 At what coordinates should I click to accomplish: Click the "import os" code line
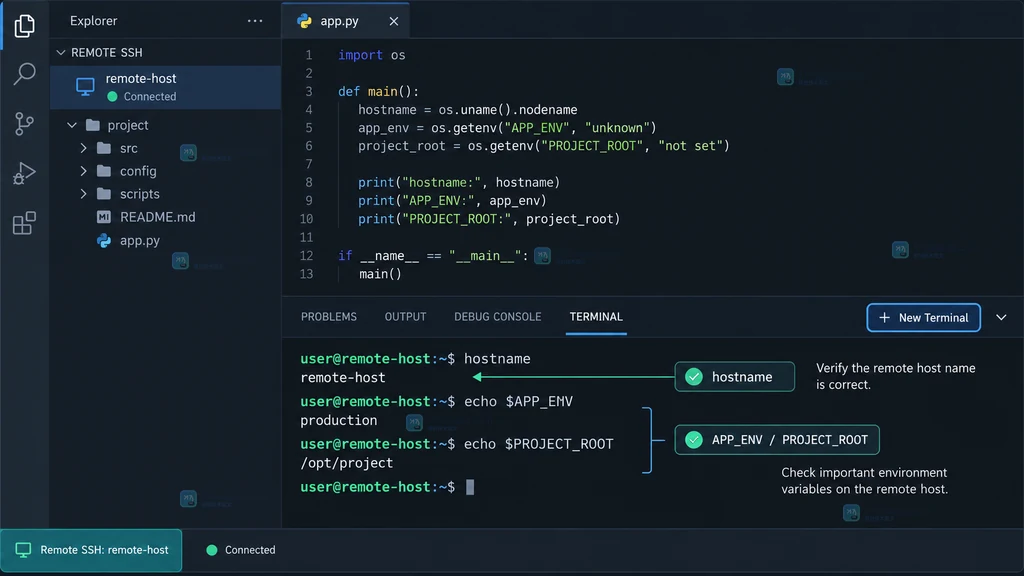coord(372,55)
